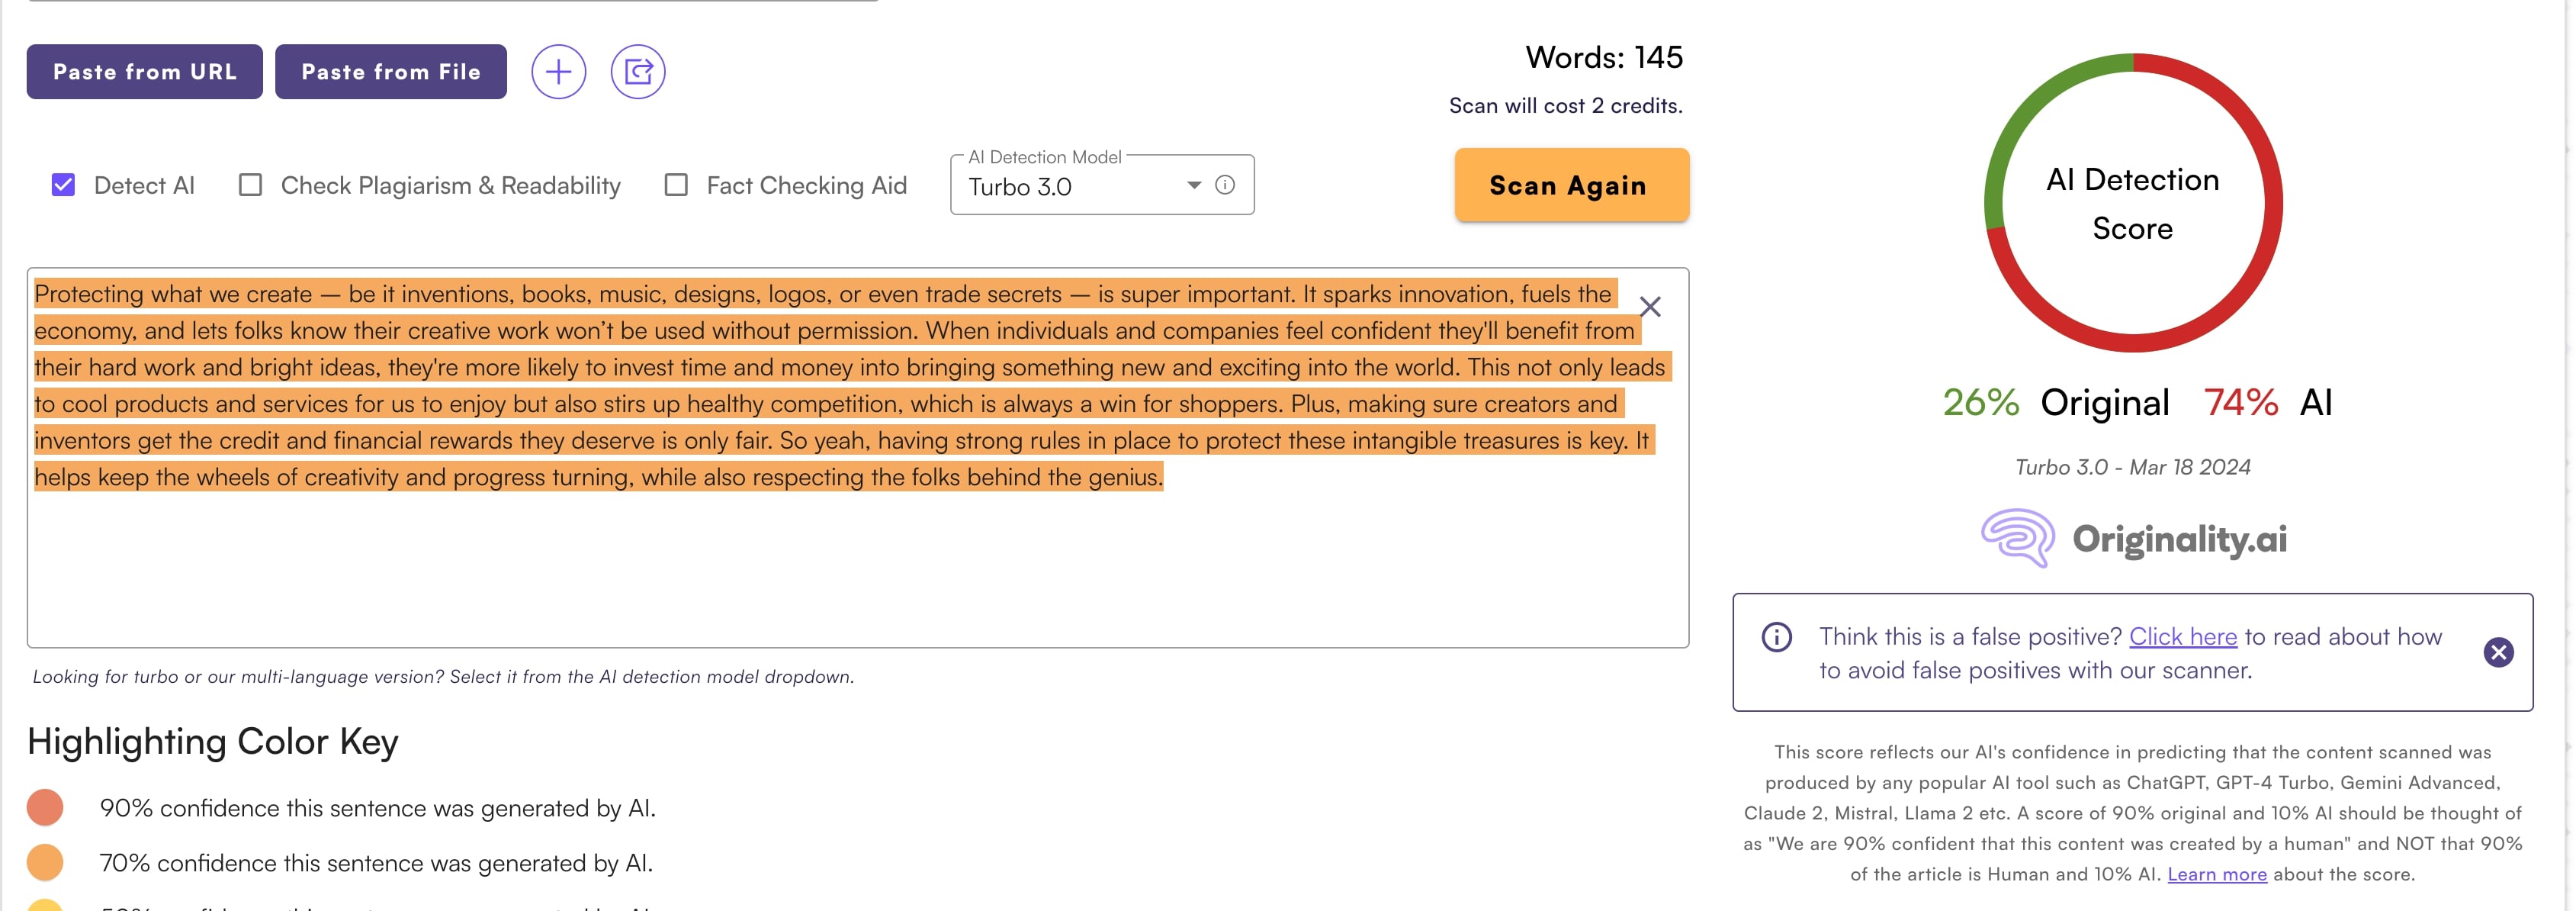Click the plus circle icon
This screenshot has height=911, width=2576.
[558, 72]
